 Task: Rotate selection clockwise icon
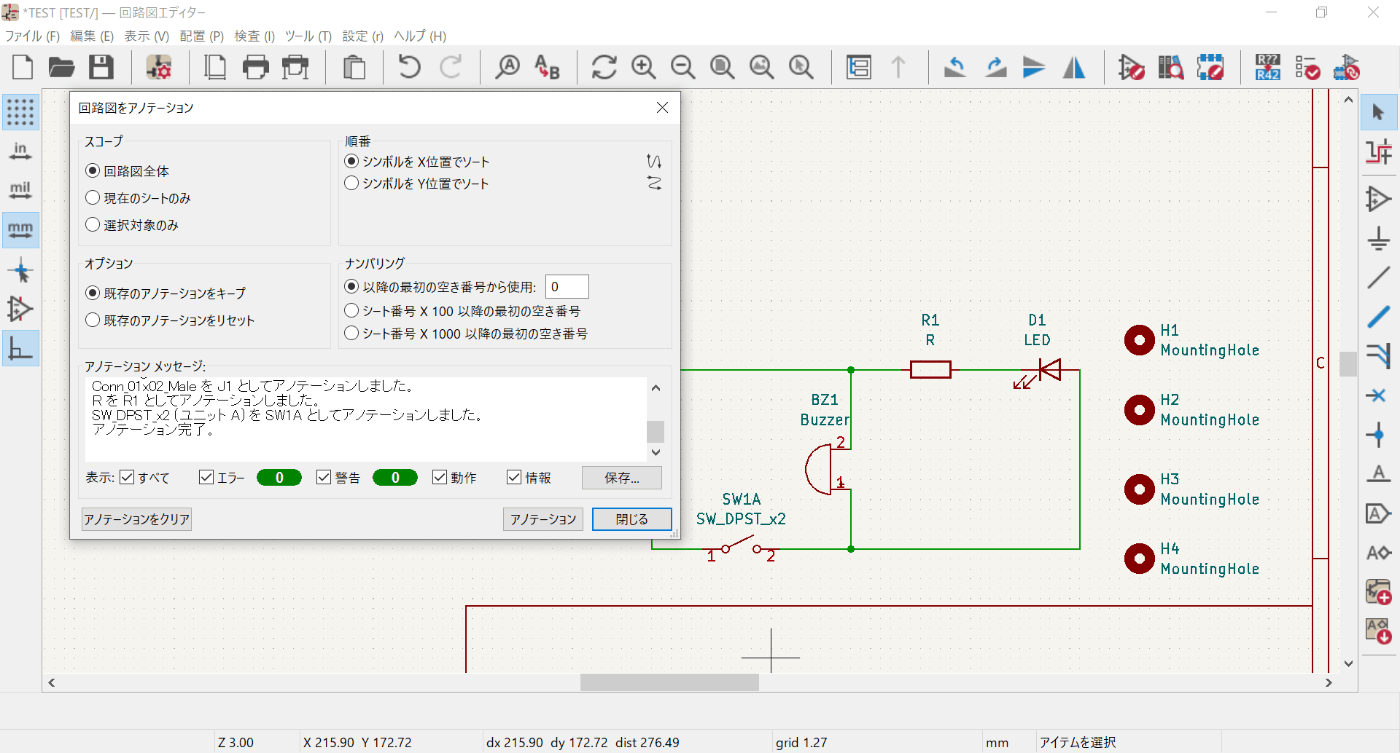pos(995,68)
